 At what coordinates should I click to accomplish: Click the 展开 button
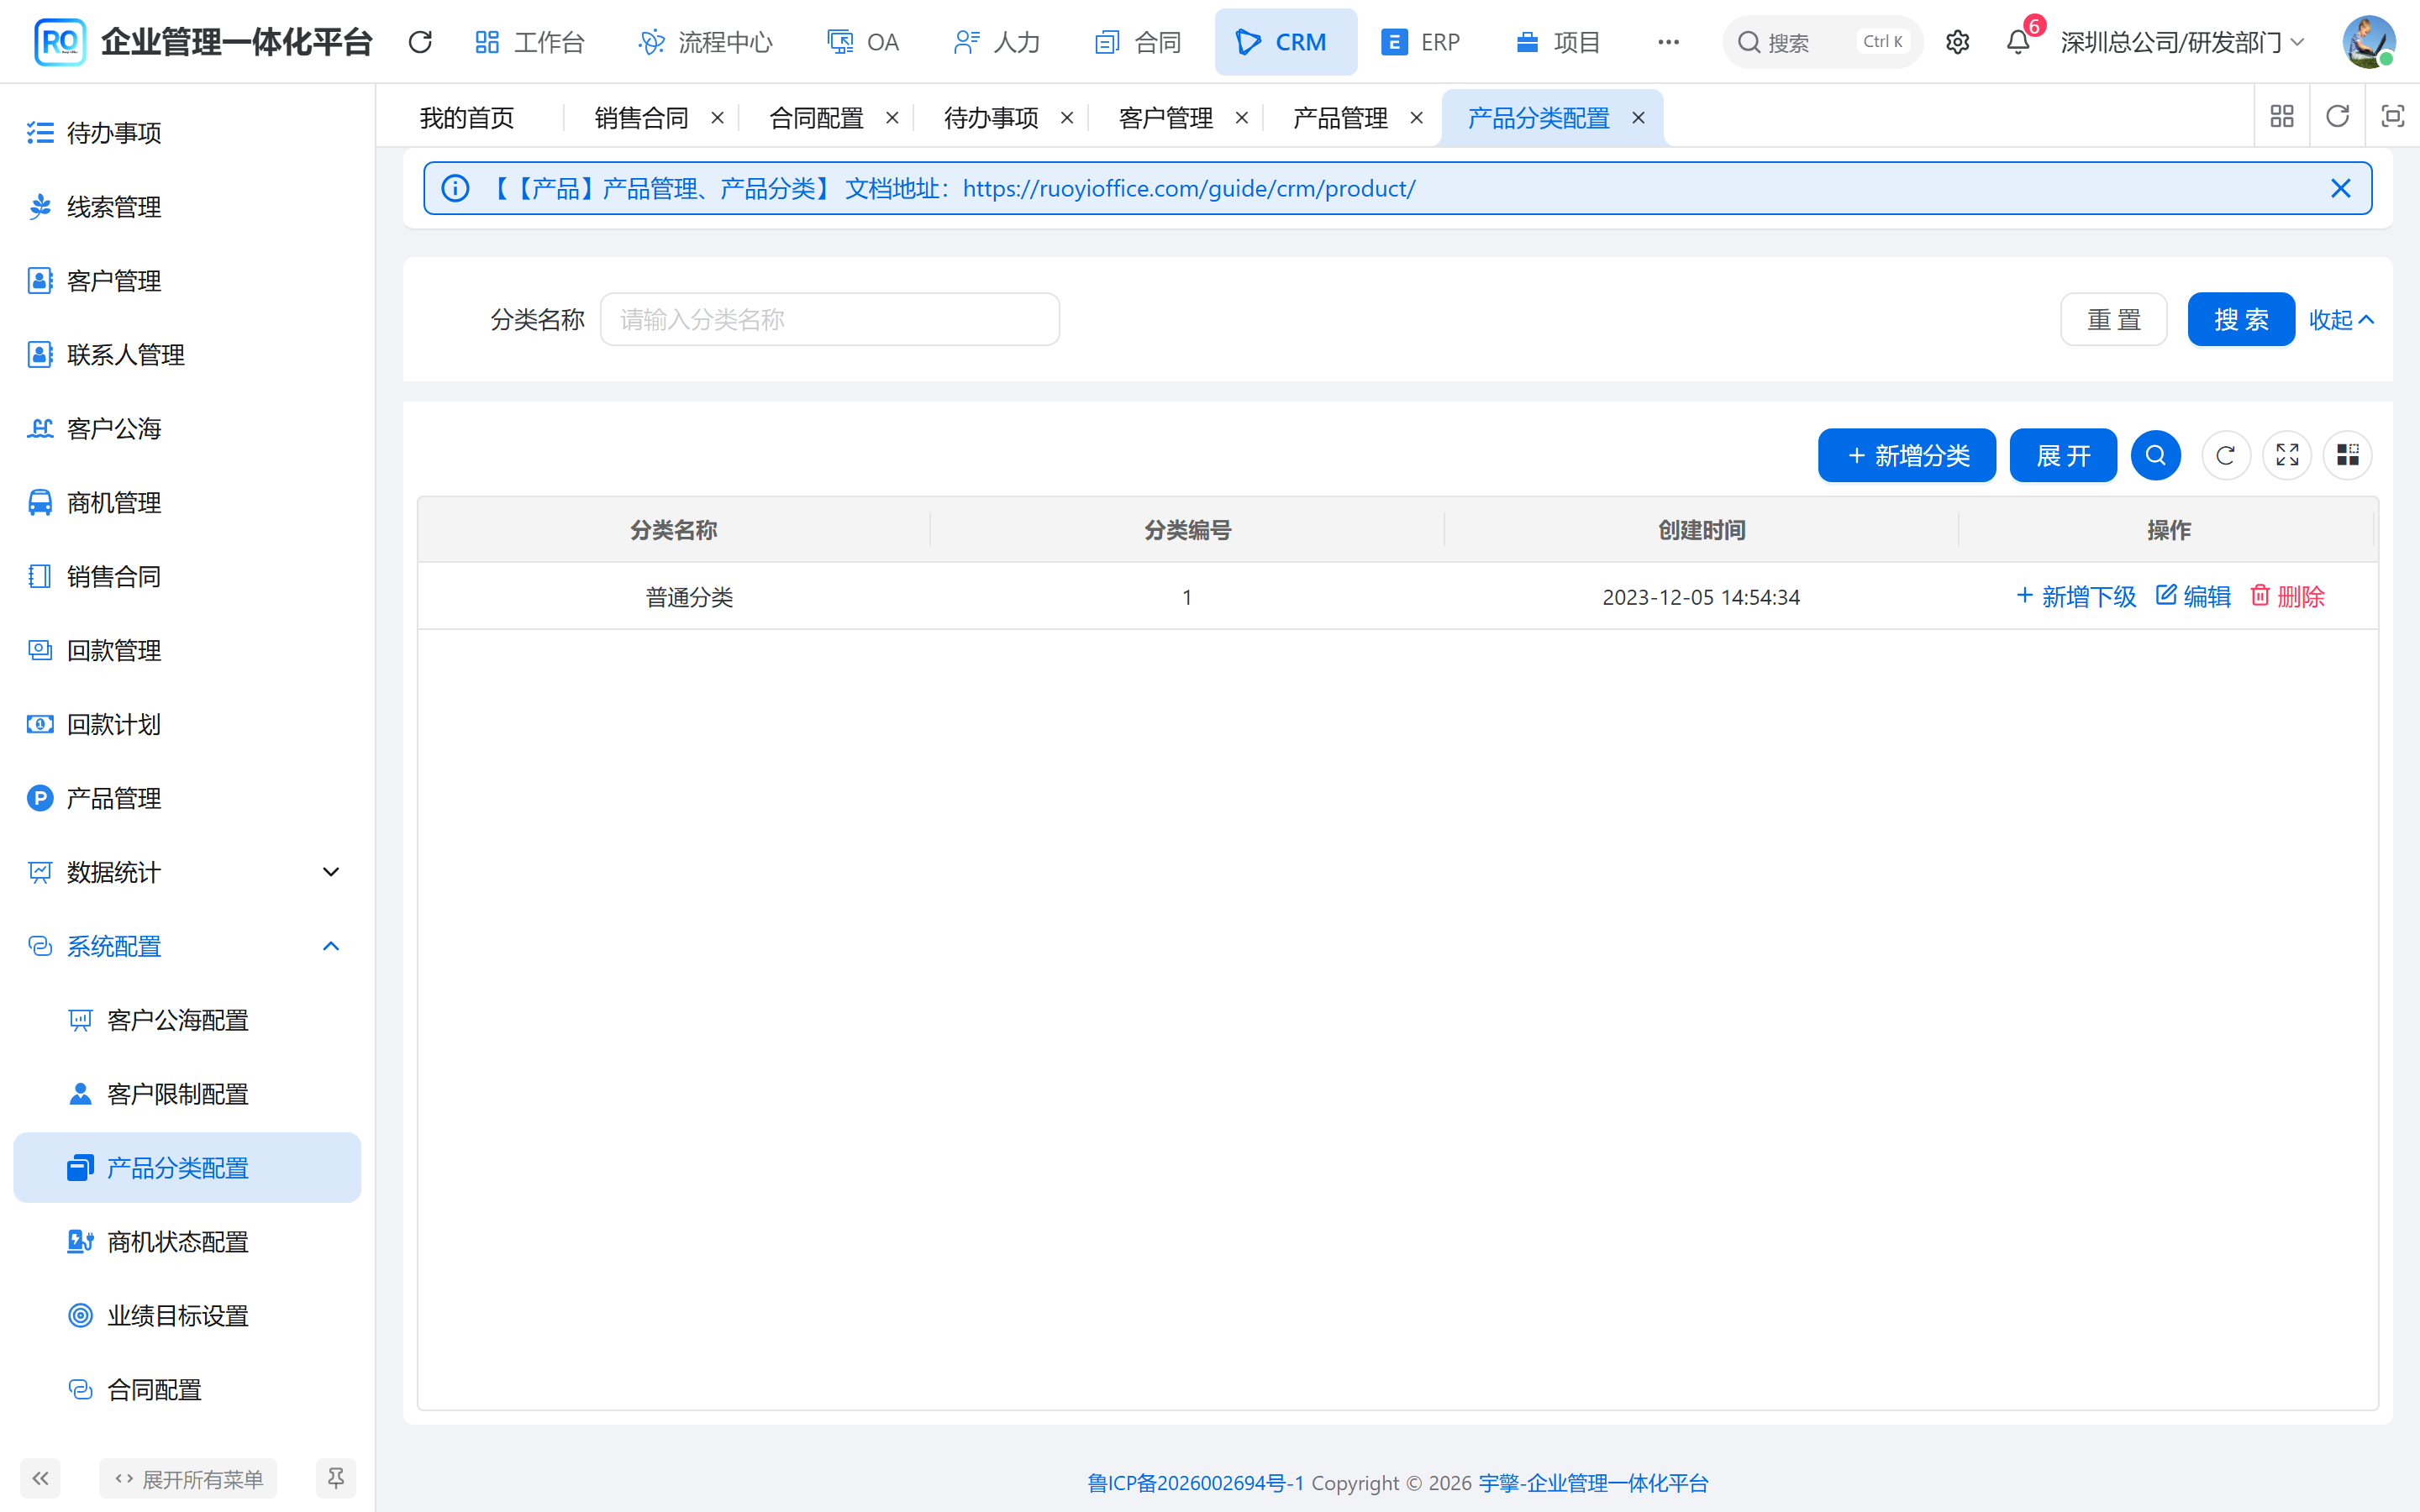2063,455
